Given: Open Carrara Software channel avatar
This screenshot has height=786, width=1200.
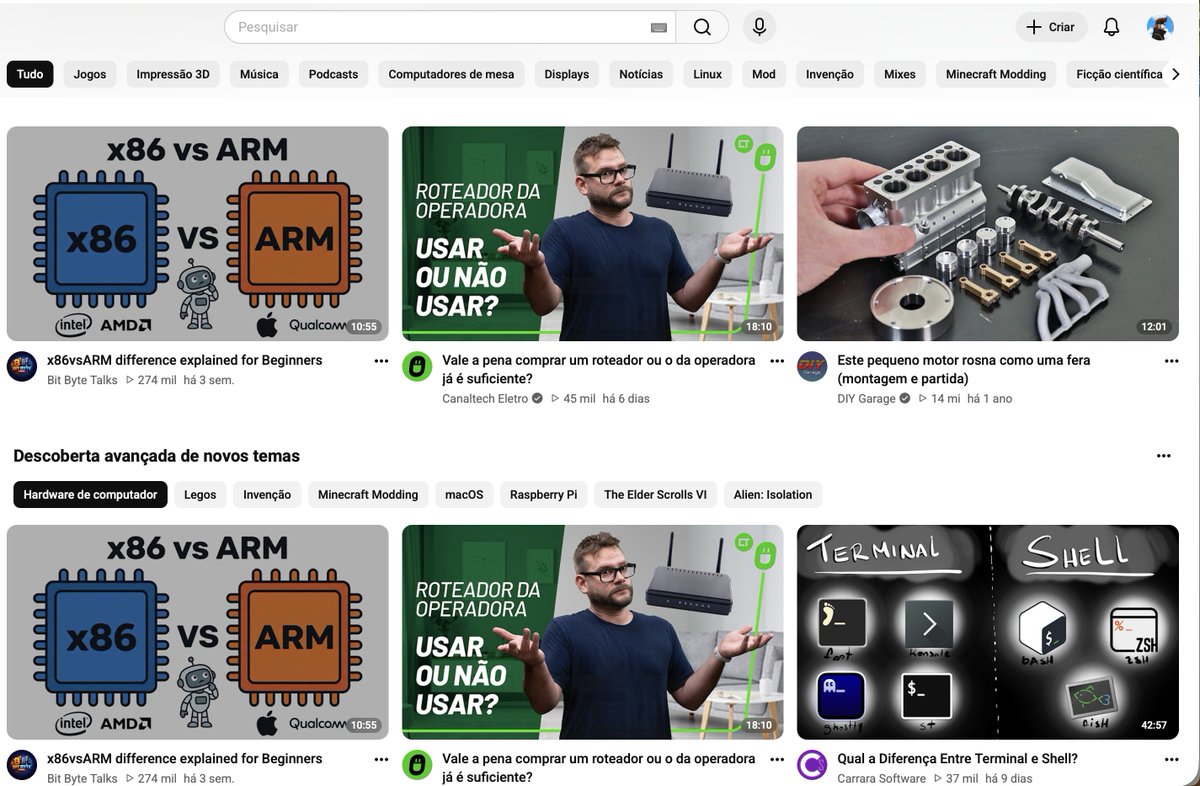Looking at the screenshot, I should pos(812,765).
